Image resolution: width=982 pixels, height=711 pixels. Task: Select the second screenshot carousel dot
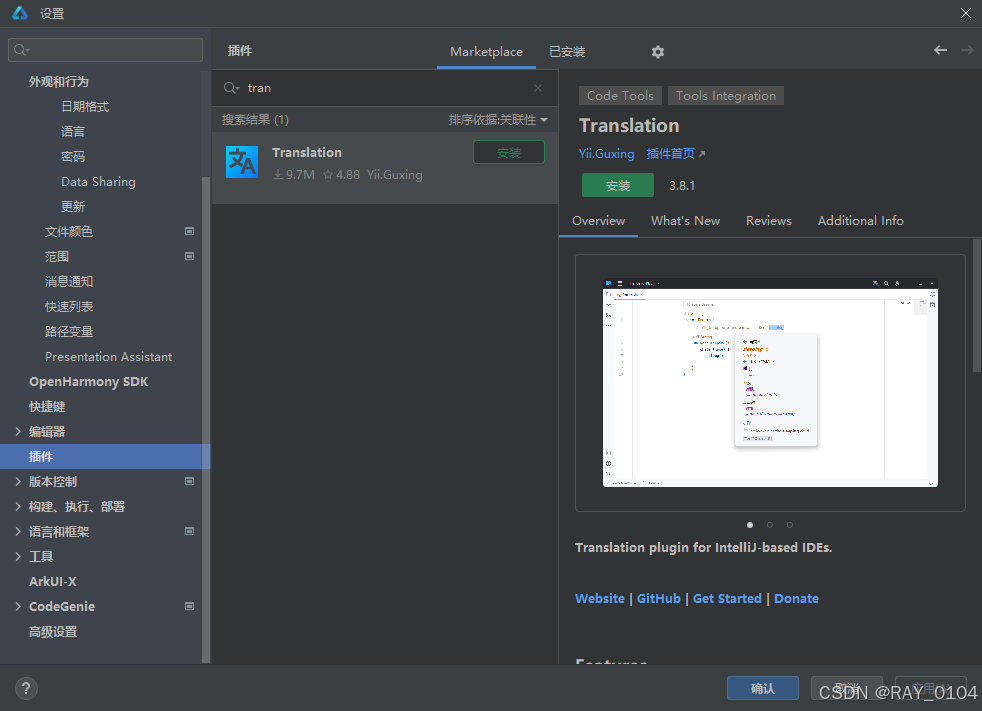tap(770, 525)
